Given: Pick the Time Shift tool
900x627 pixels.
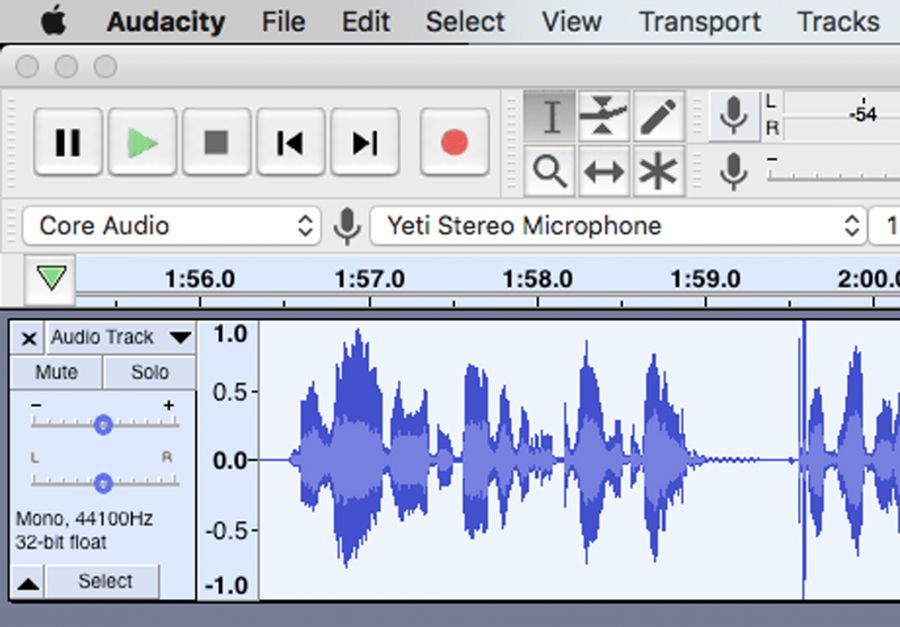Looking at the screenshot, I should point(604,171).
